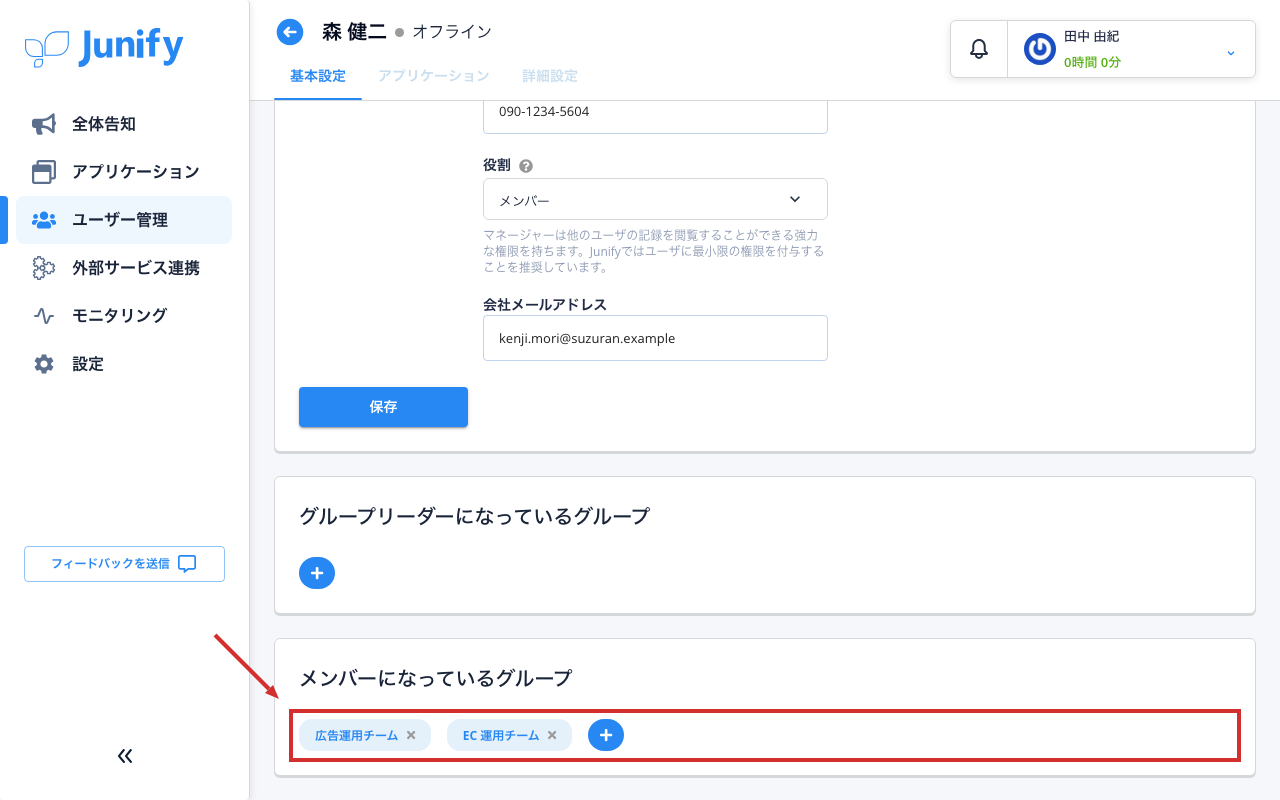The width and height of the screenshot is (1280, 800).
Task: Go back with the blue arrow button
Action: (x=290, y=33)
